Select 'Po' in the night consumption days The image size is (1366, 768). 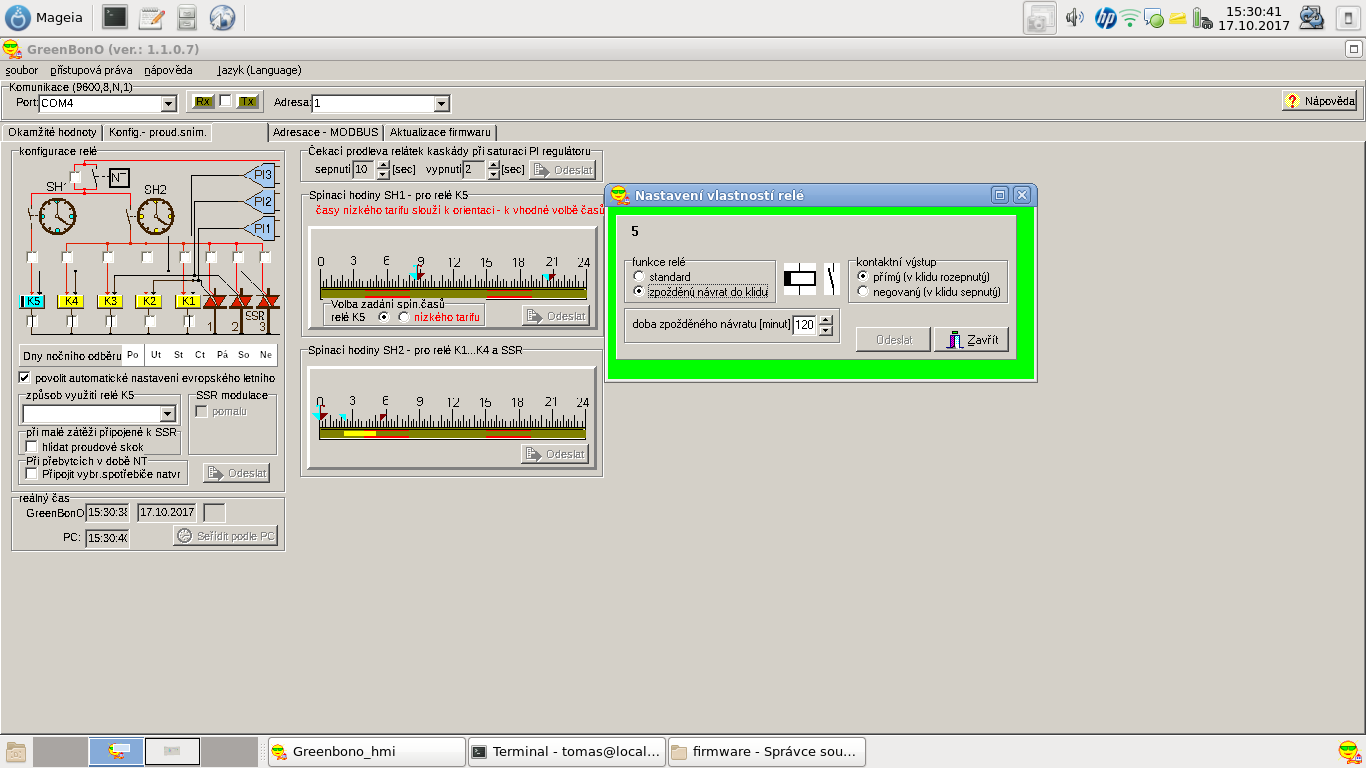(133, 355)
